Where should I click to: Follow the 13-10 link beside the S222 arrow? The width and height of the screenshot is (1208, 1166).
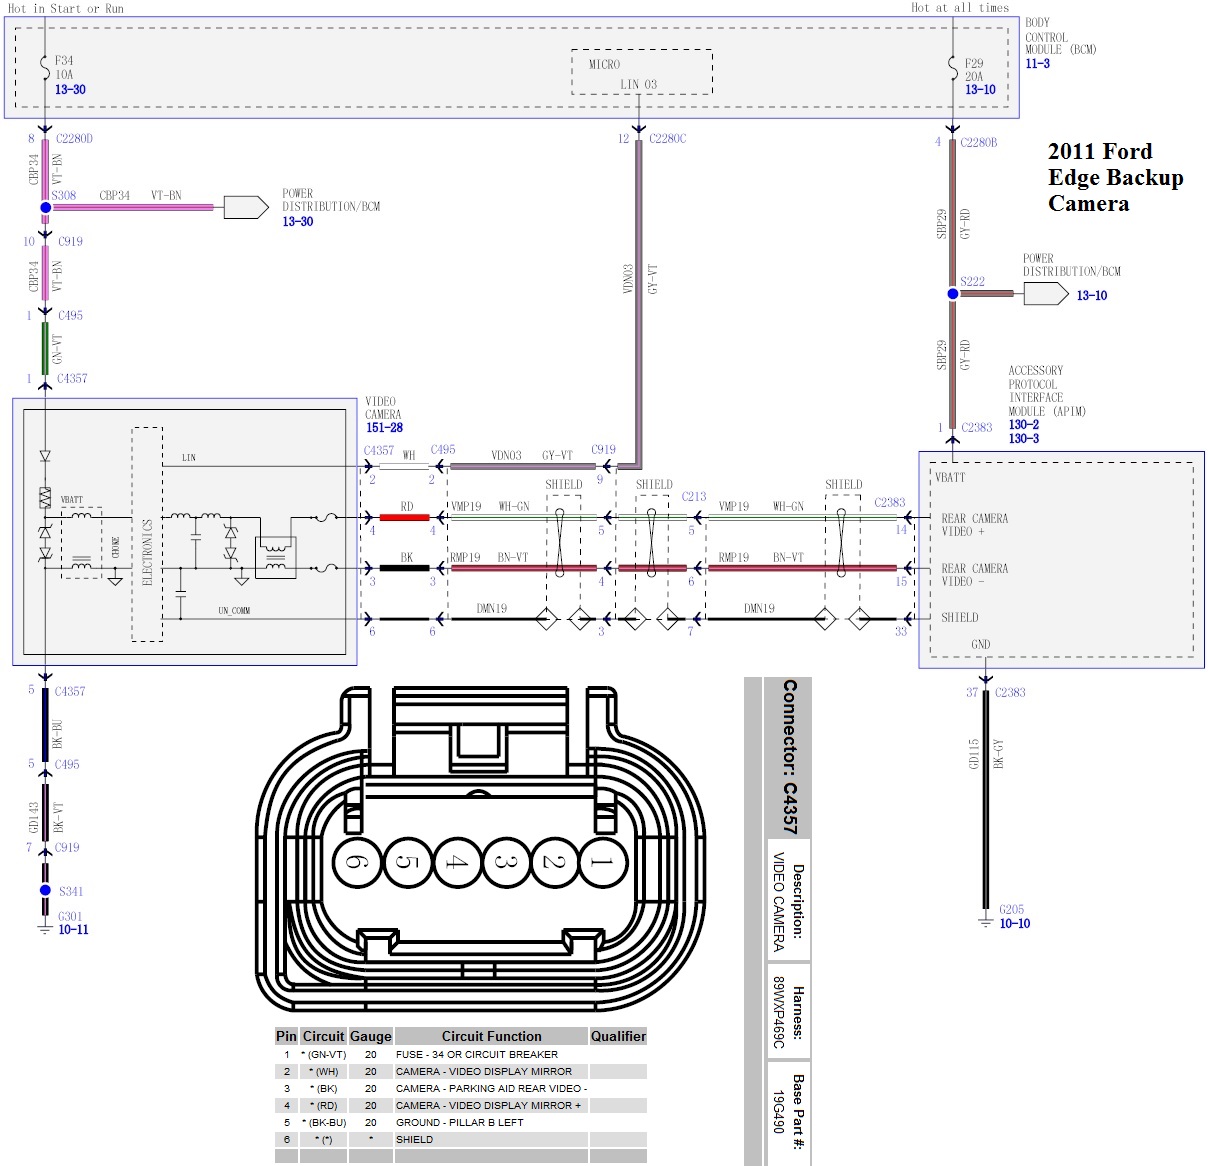click(1092, 296)
